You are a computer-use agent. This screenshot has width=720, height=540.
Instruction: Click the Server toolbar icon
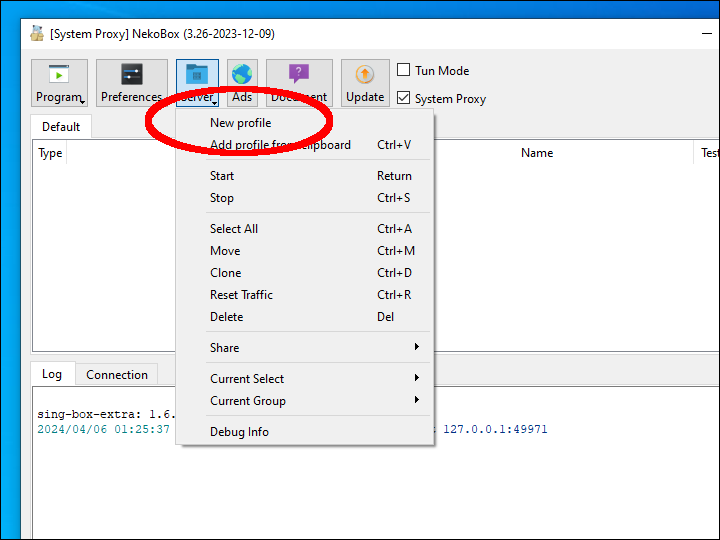click(197, 78)
